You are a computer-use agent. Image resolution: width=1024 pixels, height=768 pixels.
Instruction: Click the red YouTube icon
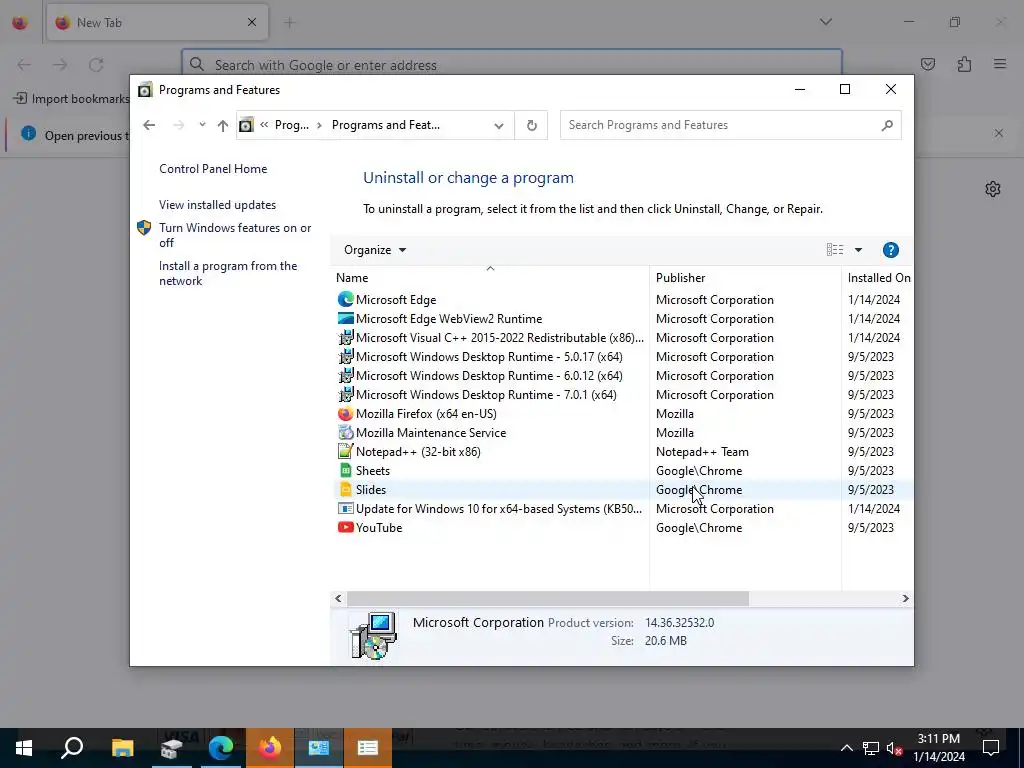[x=345, y=527]
